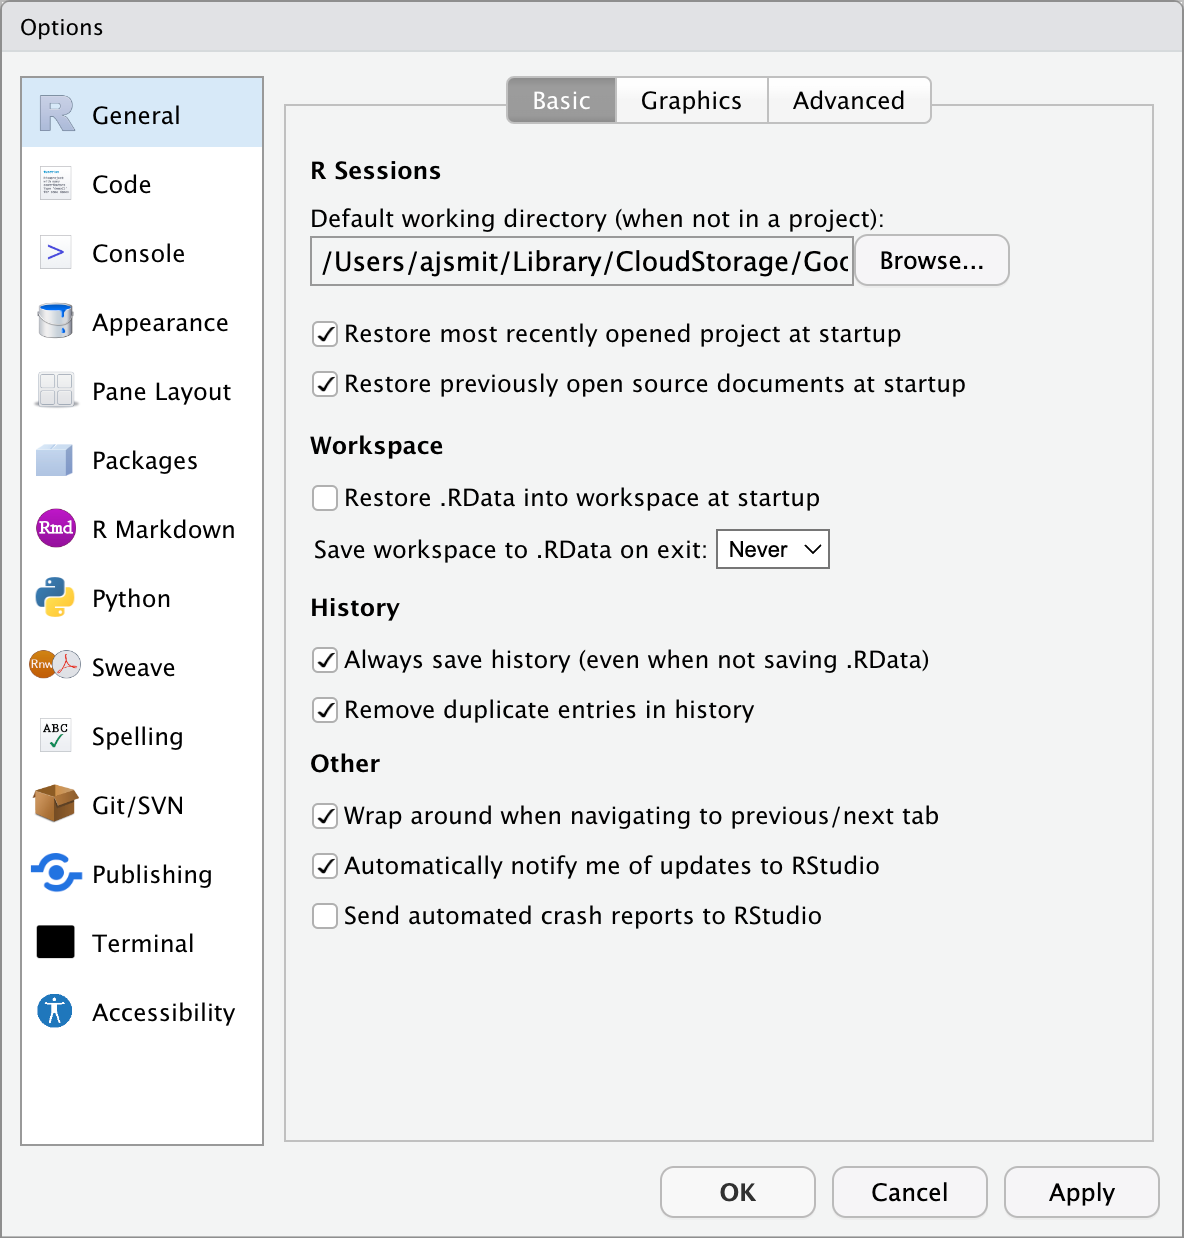The width and height of the screenshot is (1184, 1238).
Task: Open the Publishing options label
Action: click(152, 875)
